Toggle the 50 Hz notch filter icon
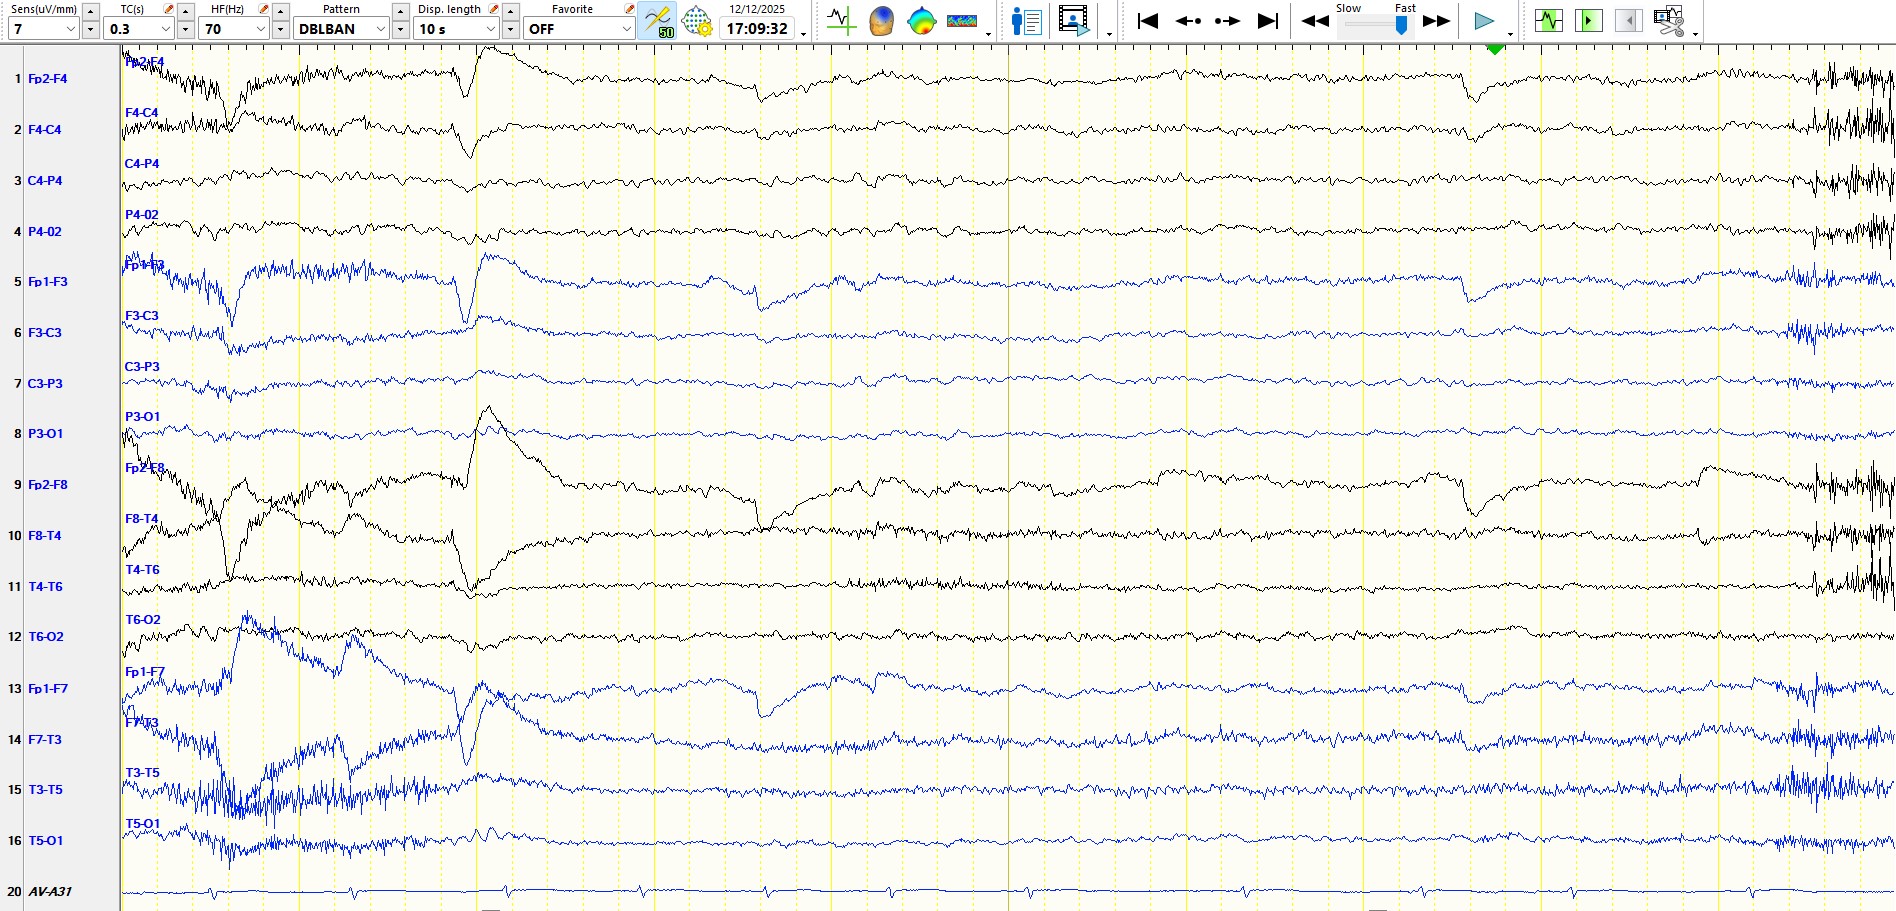The image size is (1896, 911). [x=658, y=21]
